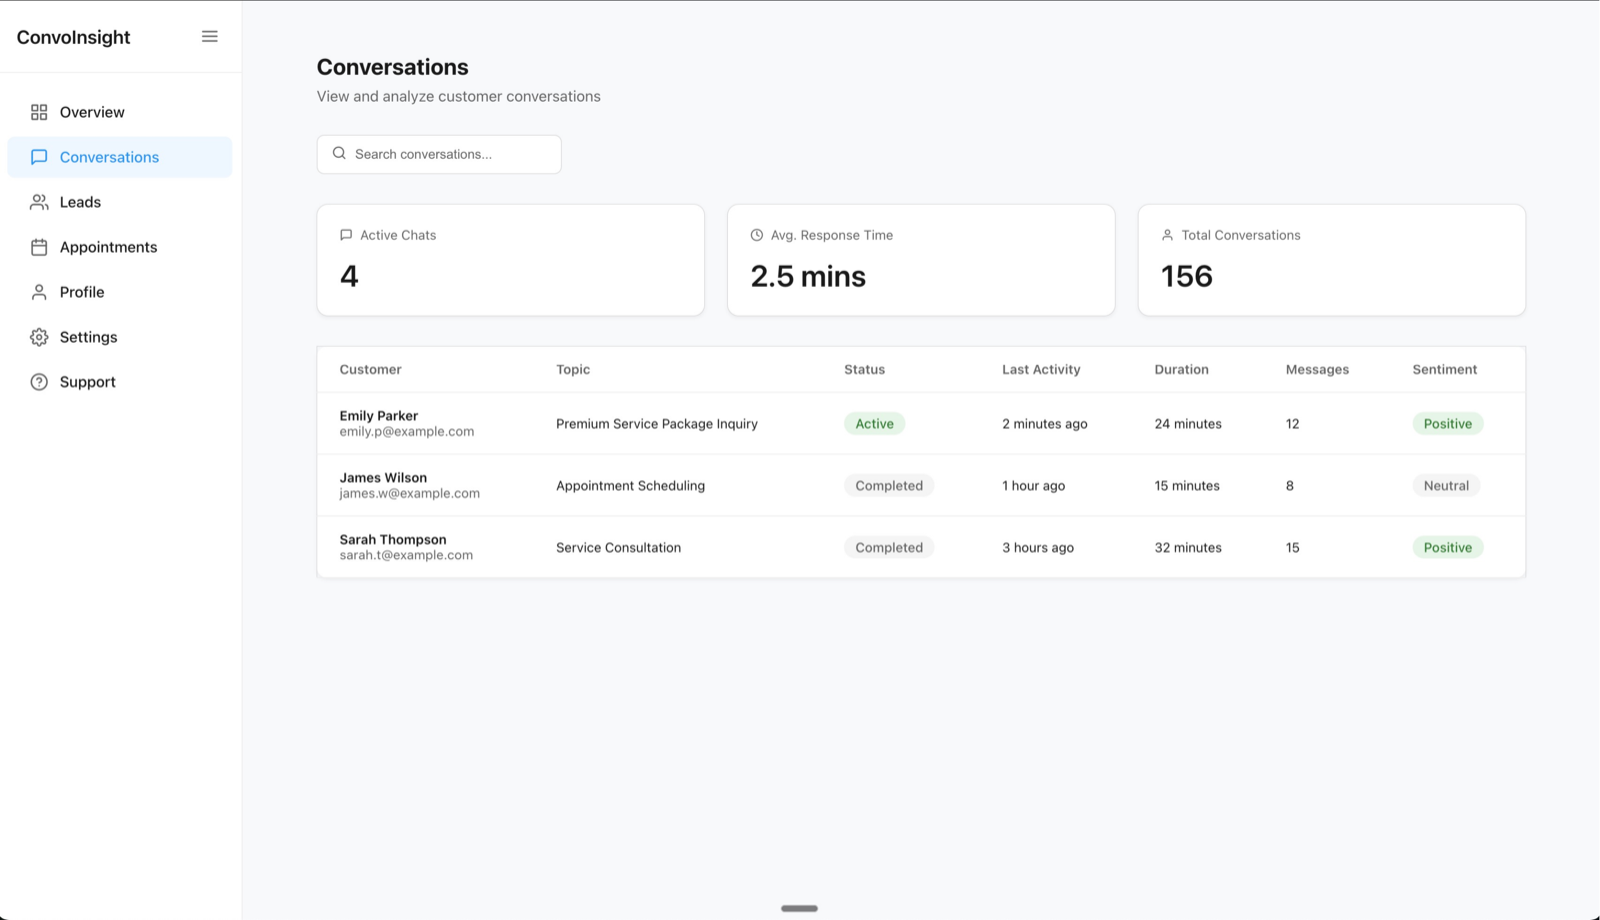The width and height of the screenshot is (1600, 920).
Task: Click the Overview grid icon
Action: pos(39,112)
